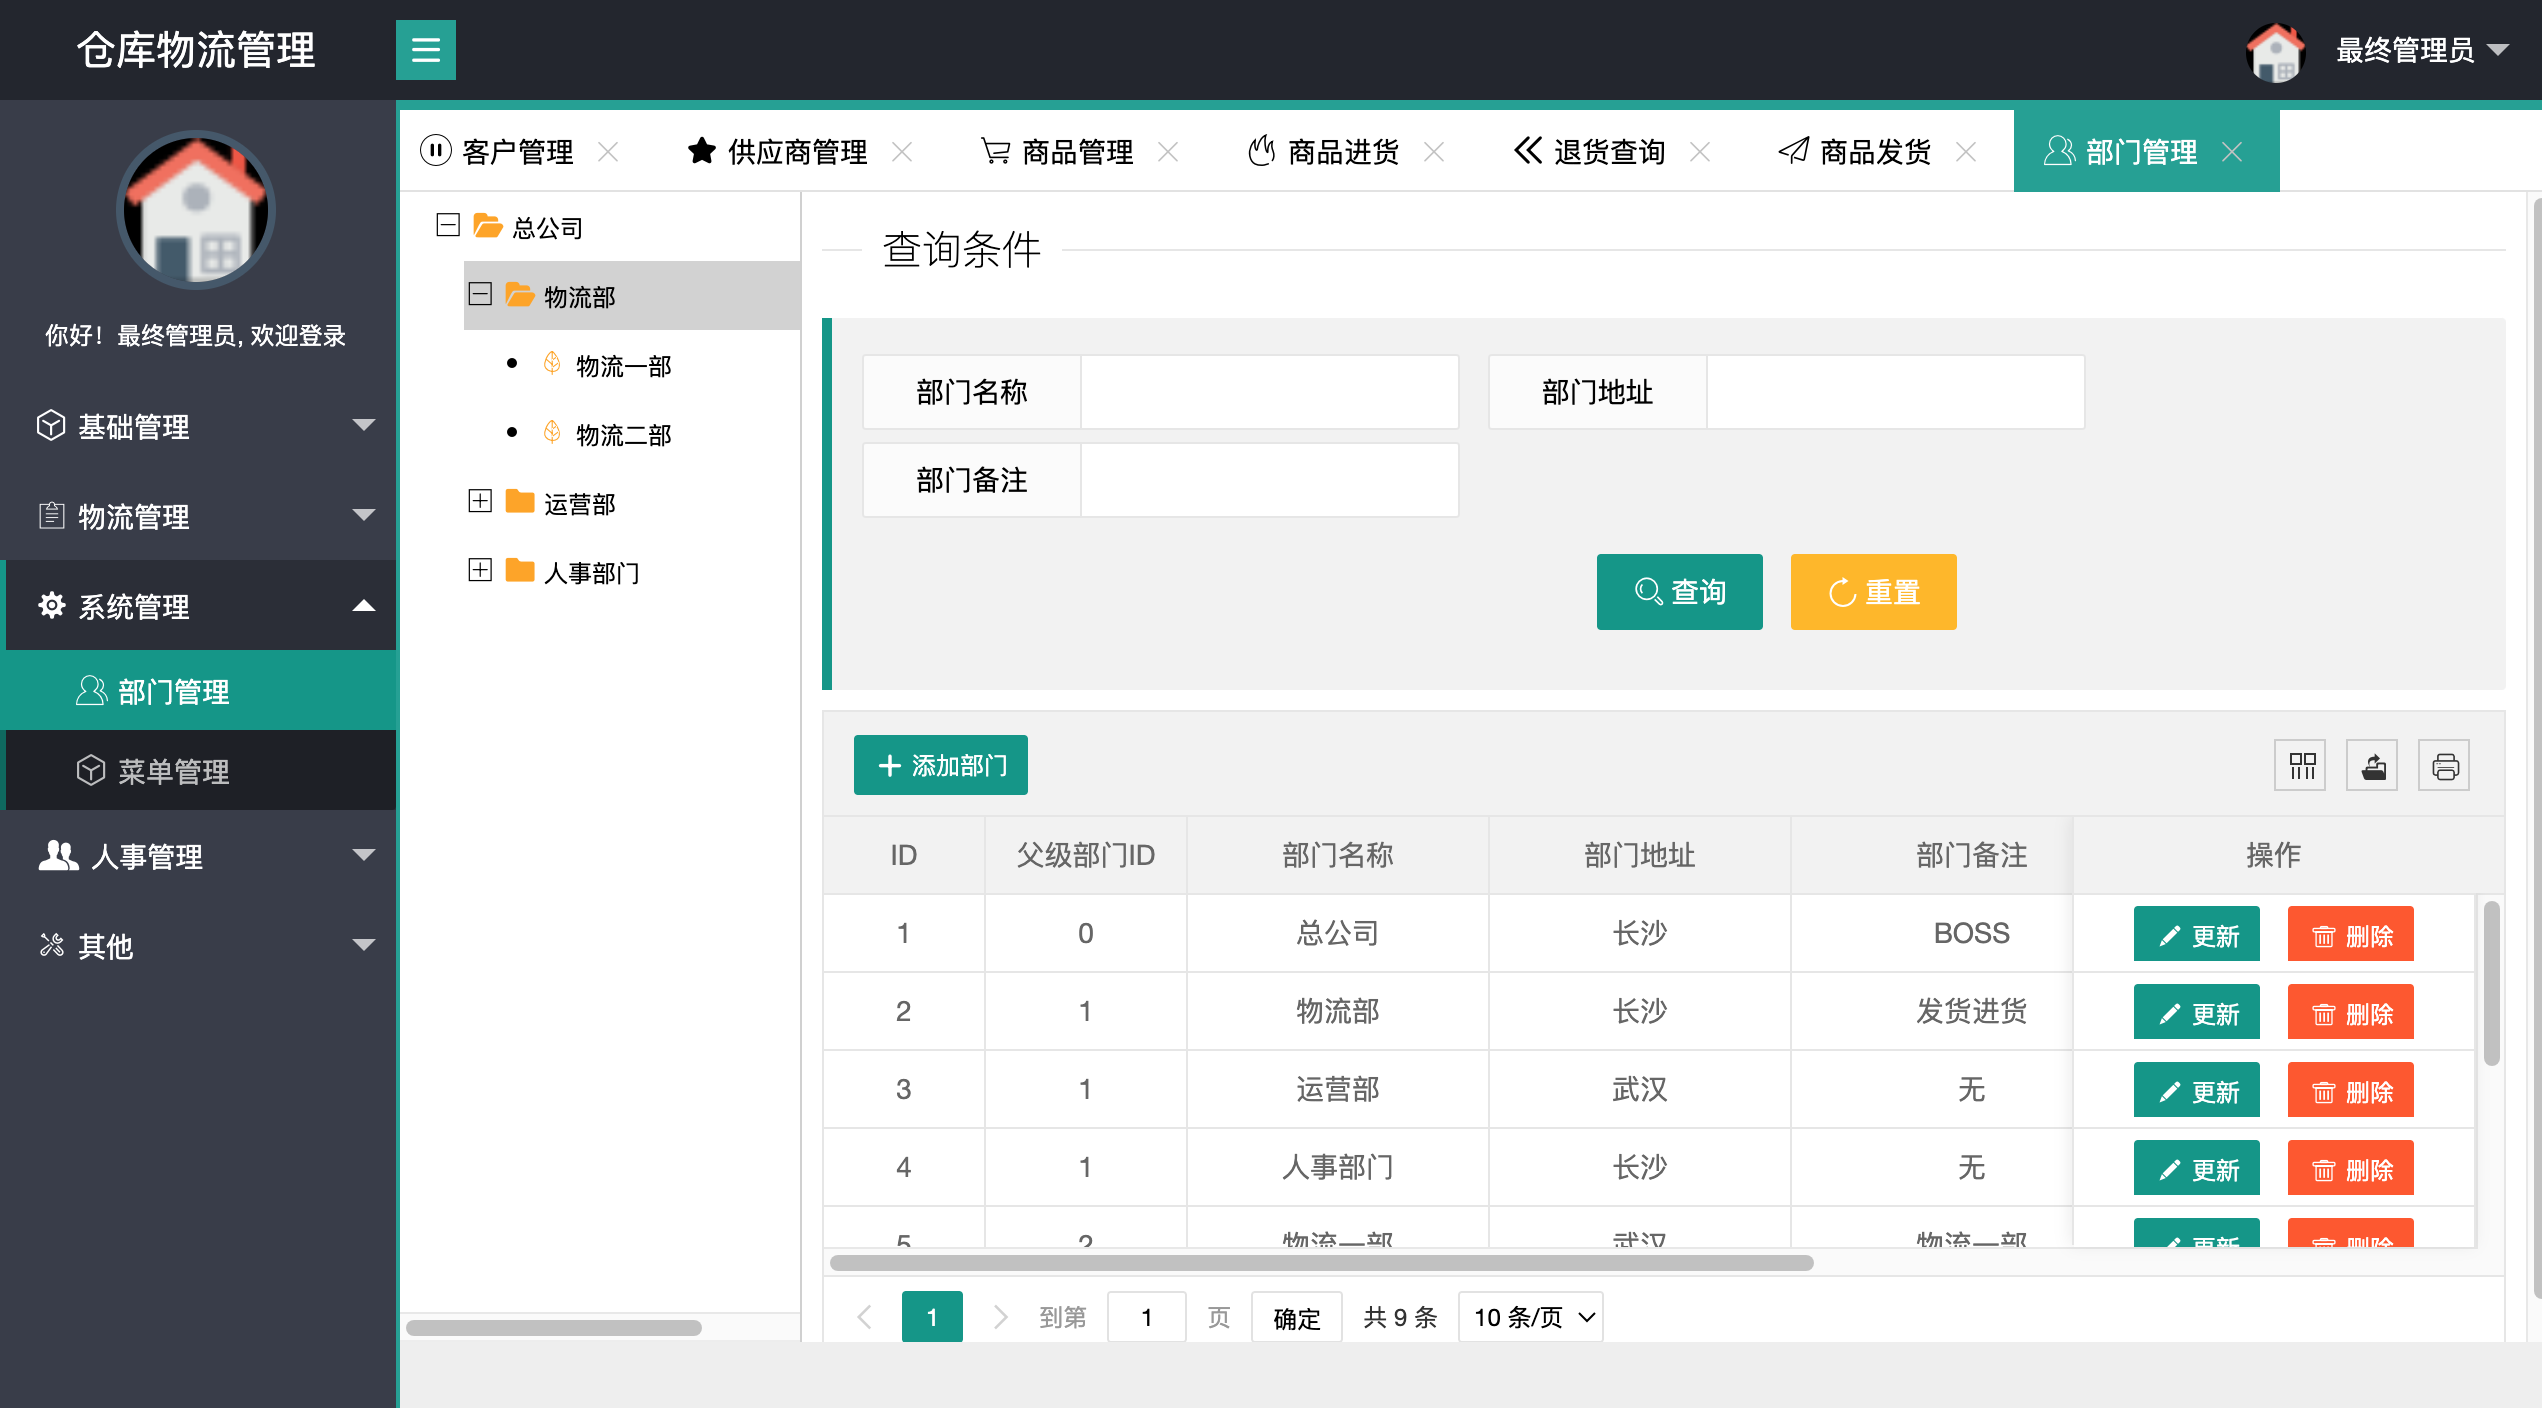
Task: Select 部门管理 in the sidebar
Action: pos(200,691)
